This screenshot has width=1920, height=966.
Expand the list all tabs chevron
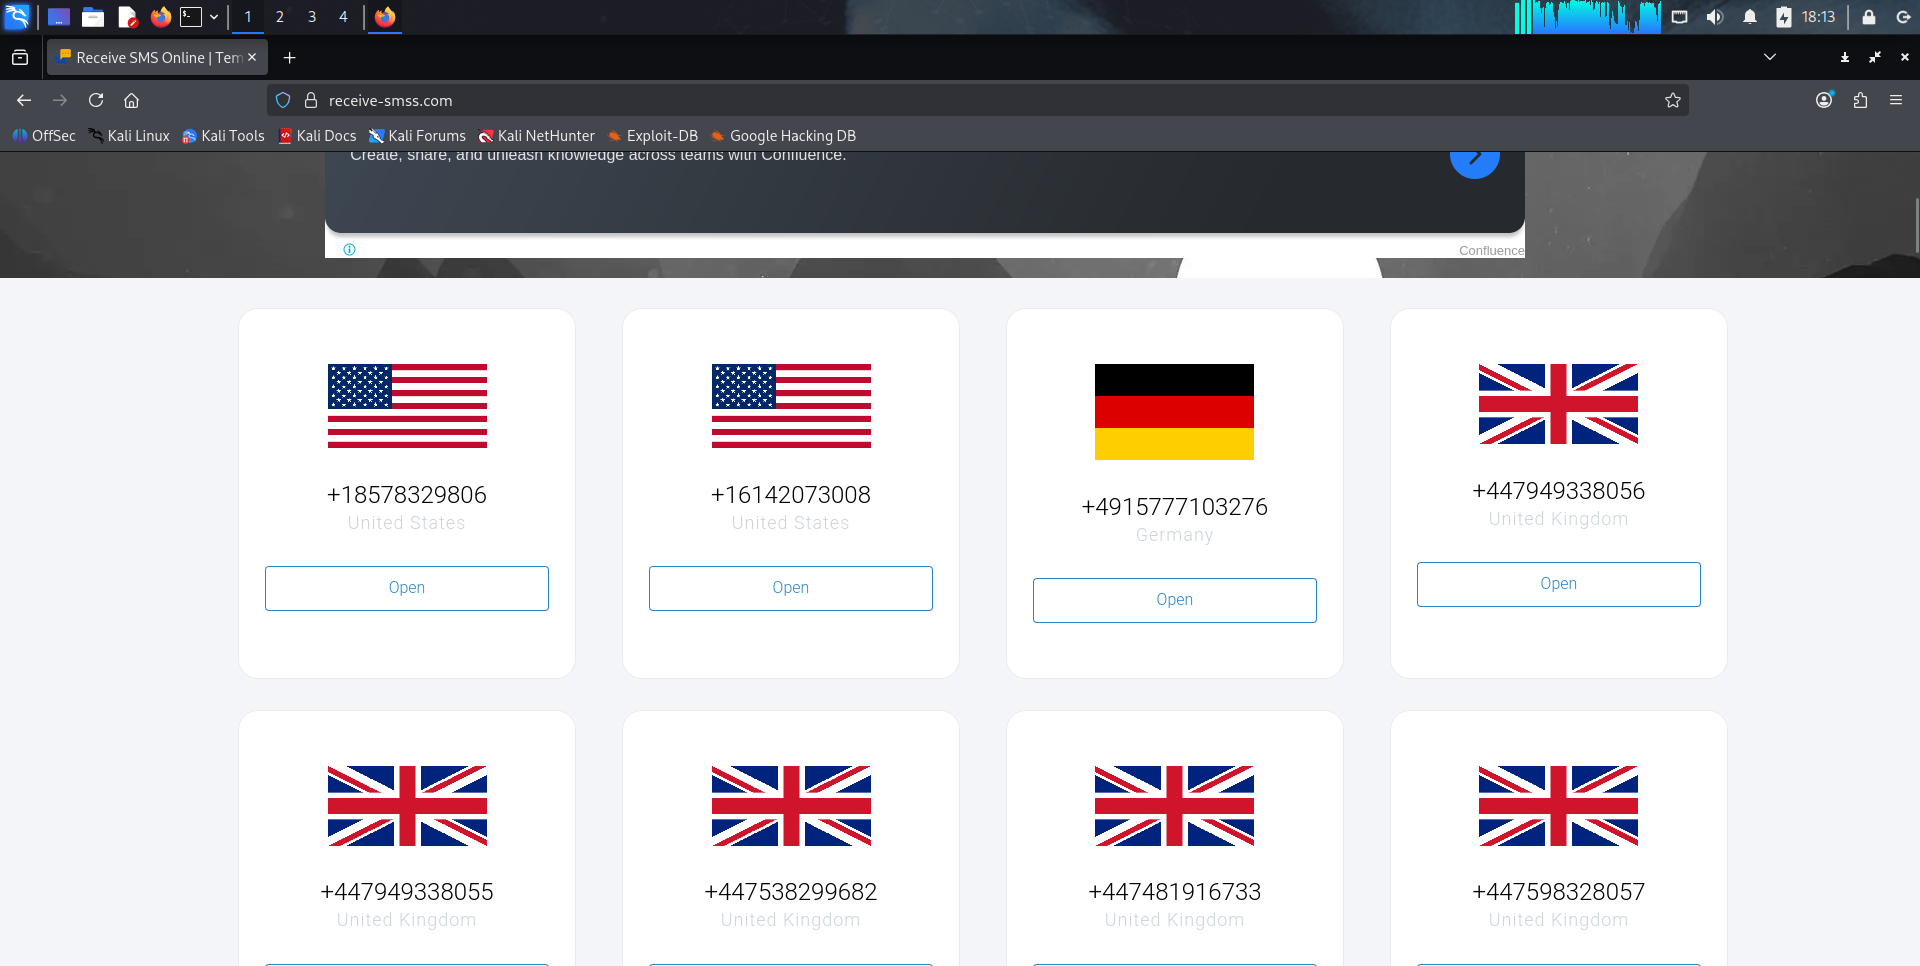click(1770, 57)
